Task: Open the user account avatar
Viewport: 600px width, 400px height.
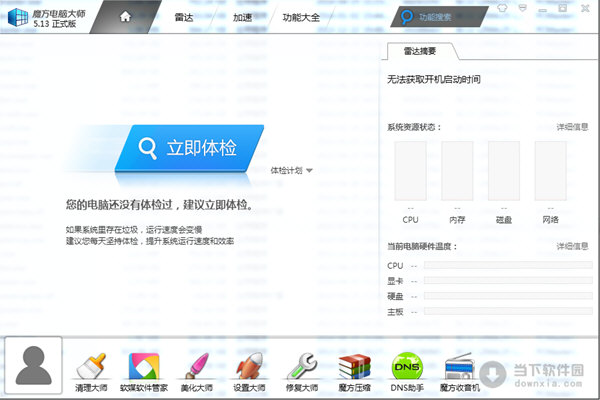Action: [34, 365]
